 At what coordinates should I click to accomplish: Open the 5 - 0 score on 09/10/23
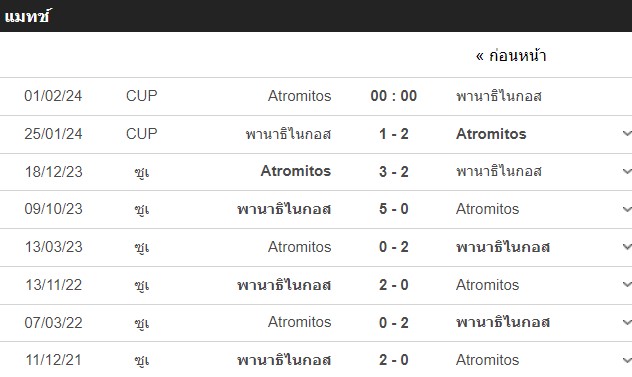click(x=394, y=209)
